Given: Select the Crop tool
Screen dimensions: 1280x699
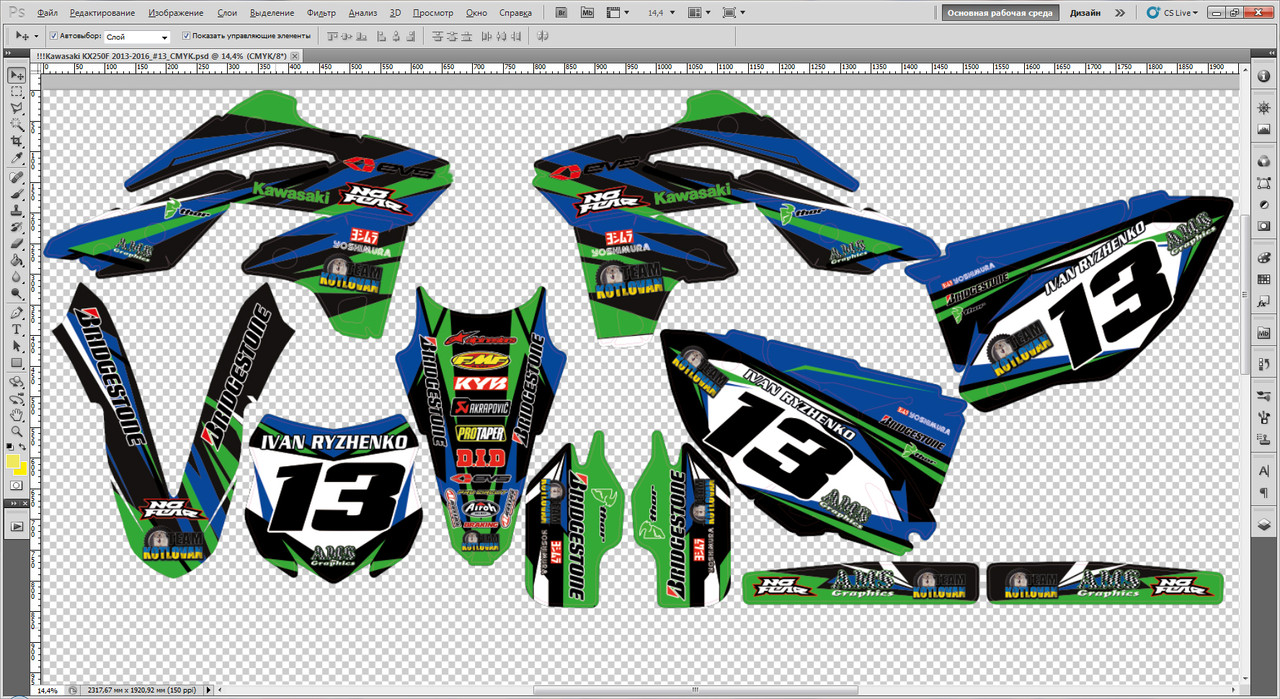Looking at the screenshot, I should 17,141.
